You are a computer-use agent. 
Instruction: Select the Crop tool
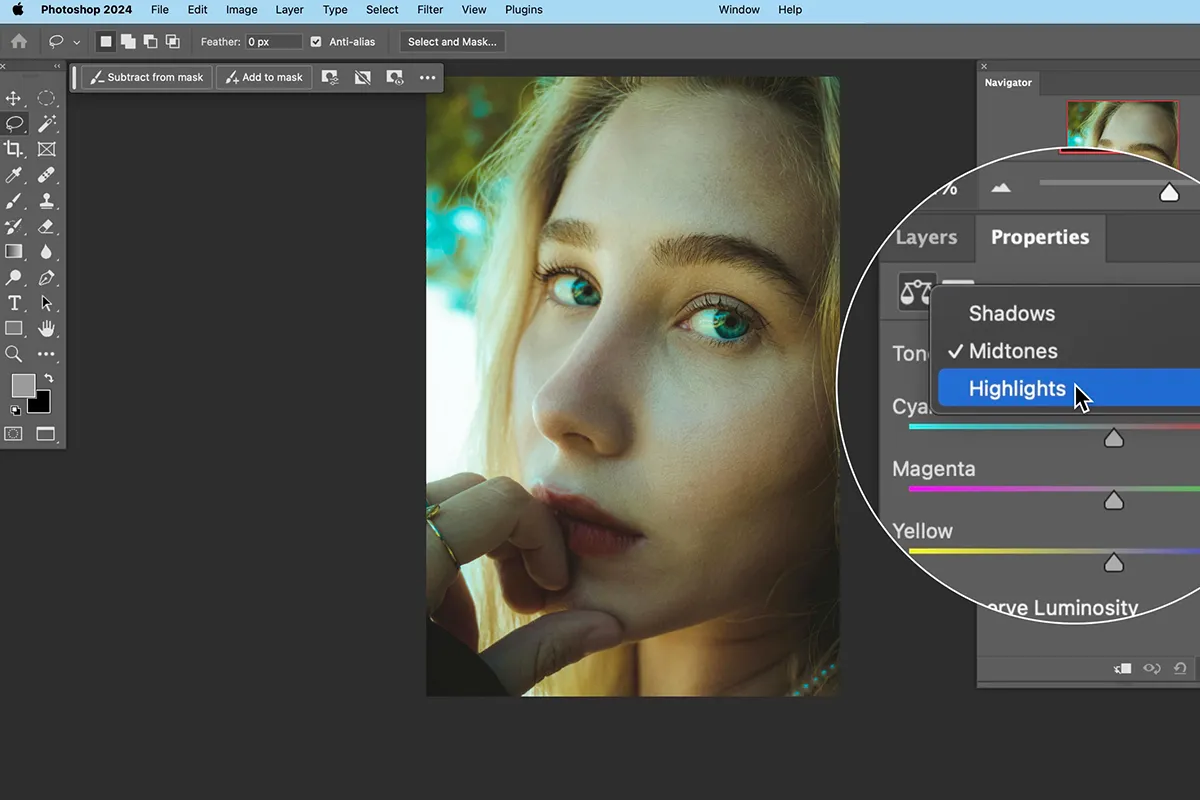[x=14, y=149]
